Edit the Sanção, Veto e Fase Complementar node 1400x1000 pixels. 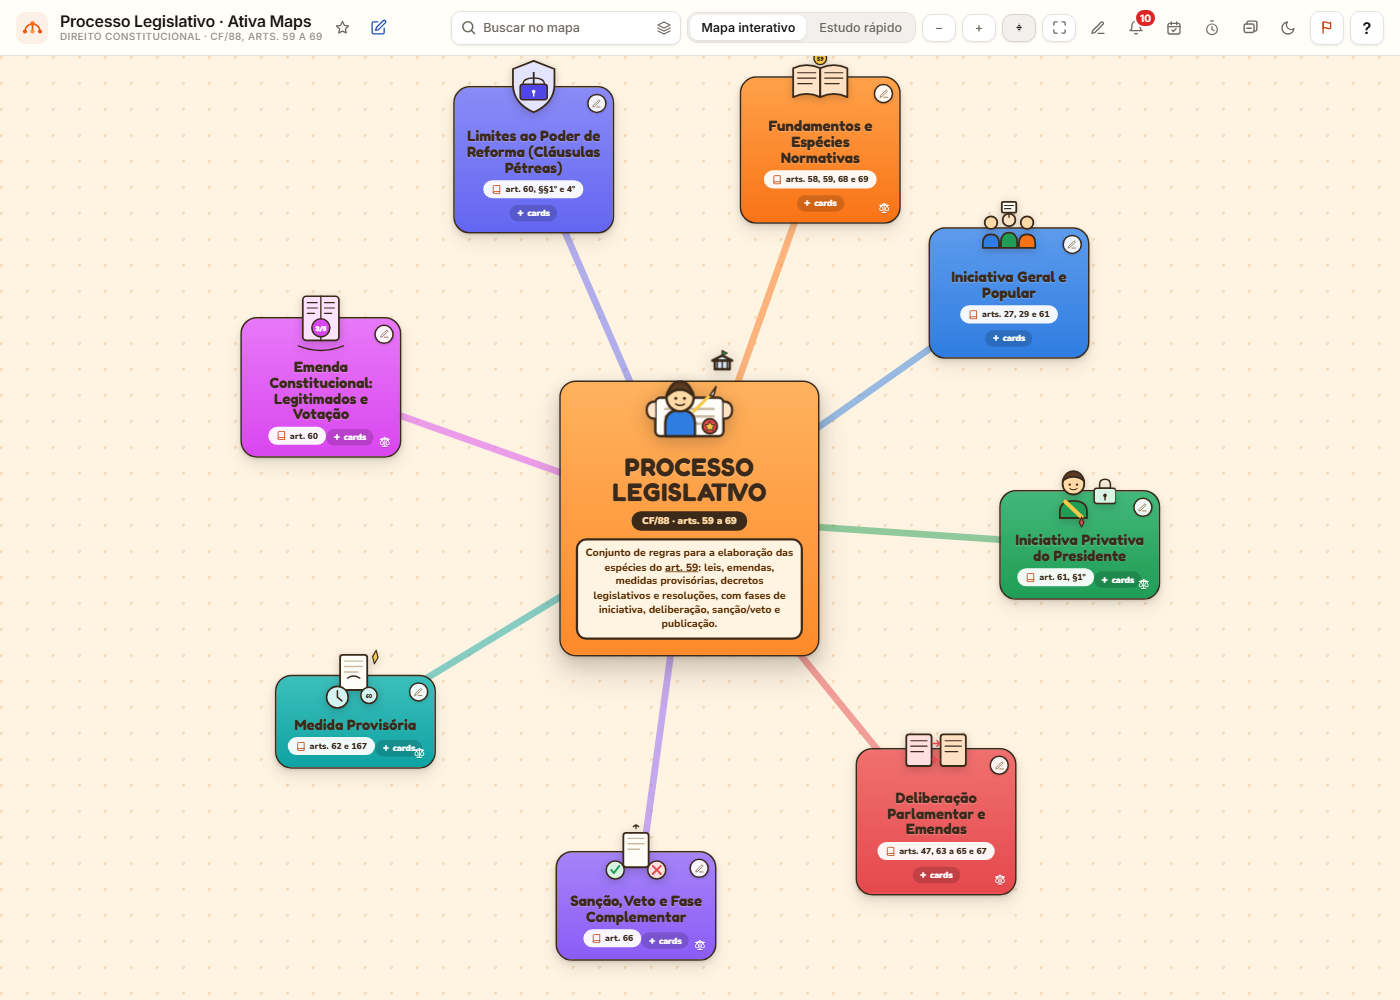click(699, 868)
